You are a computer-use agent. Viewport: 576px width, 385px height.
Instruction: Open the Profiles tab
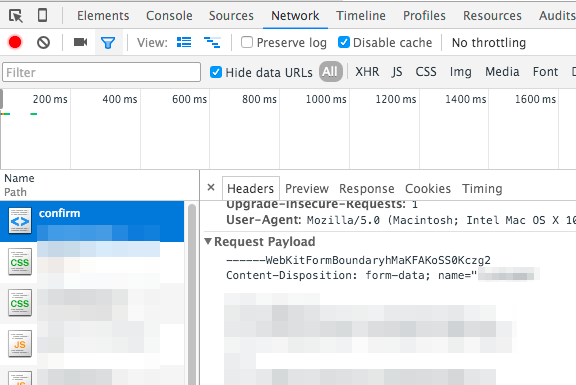[424, 16]
